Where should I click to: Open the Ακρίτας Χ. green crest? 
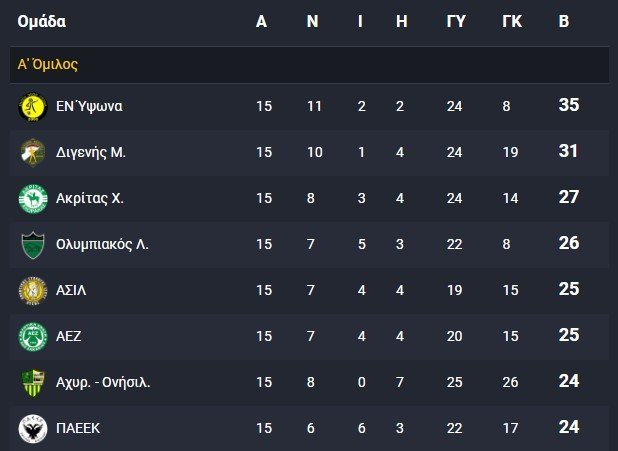coord(33,199)
